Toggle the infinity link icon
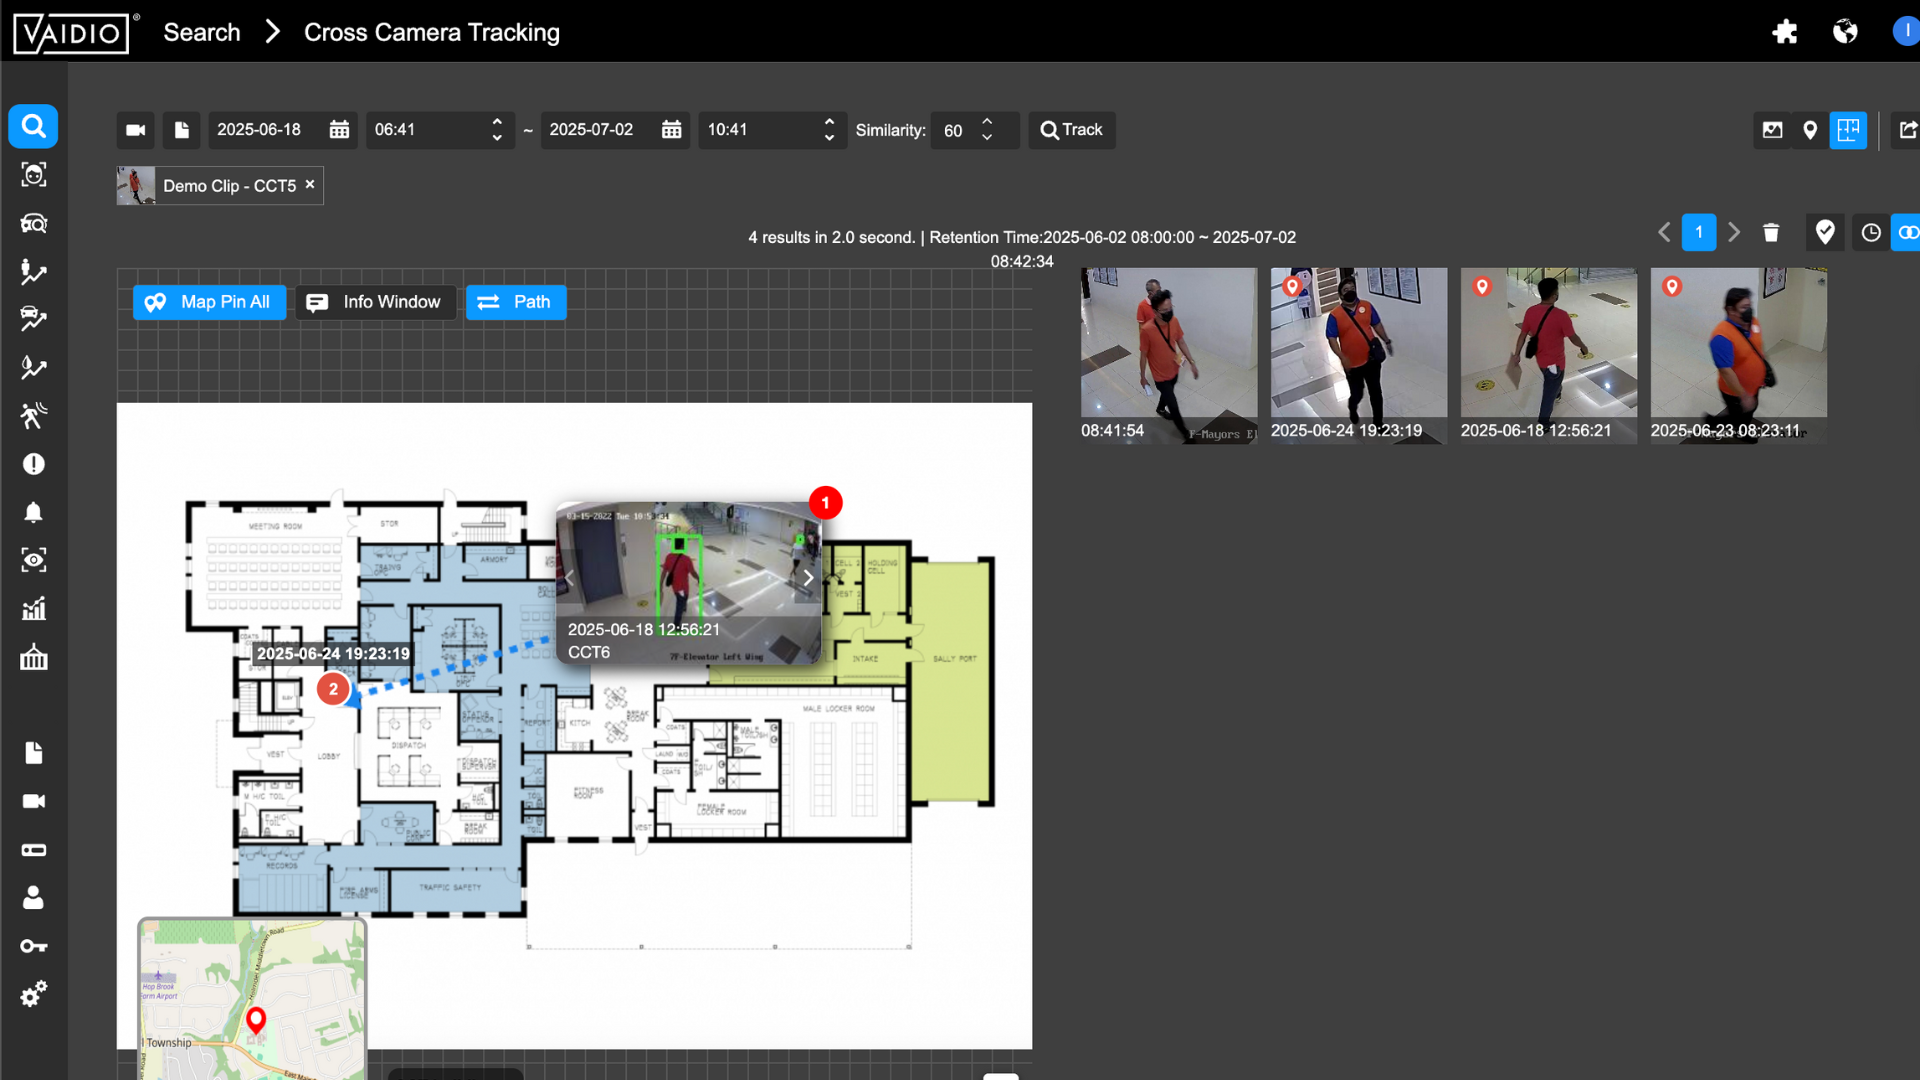Viewport: 1920px width, 1080px height. [x=1908, y=233]
